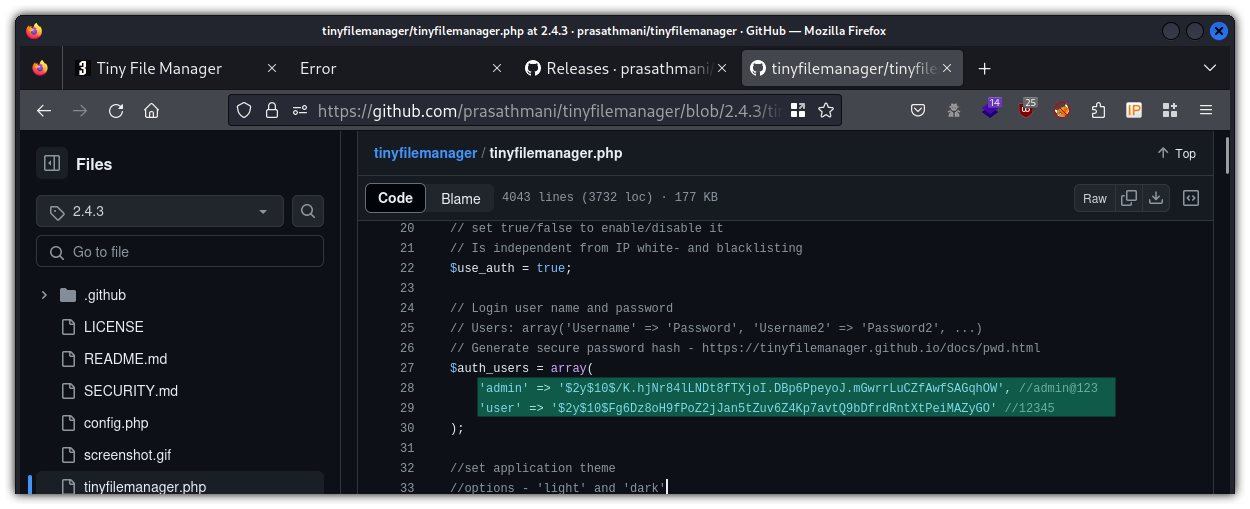Open the tinyfilemanager breadcrumb link
1250x509 pixels.
[425, 153]
